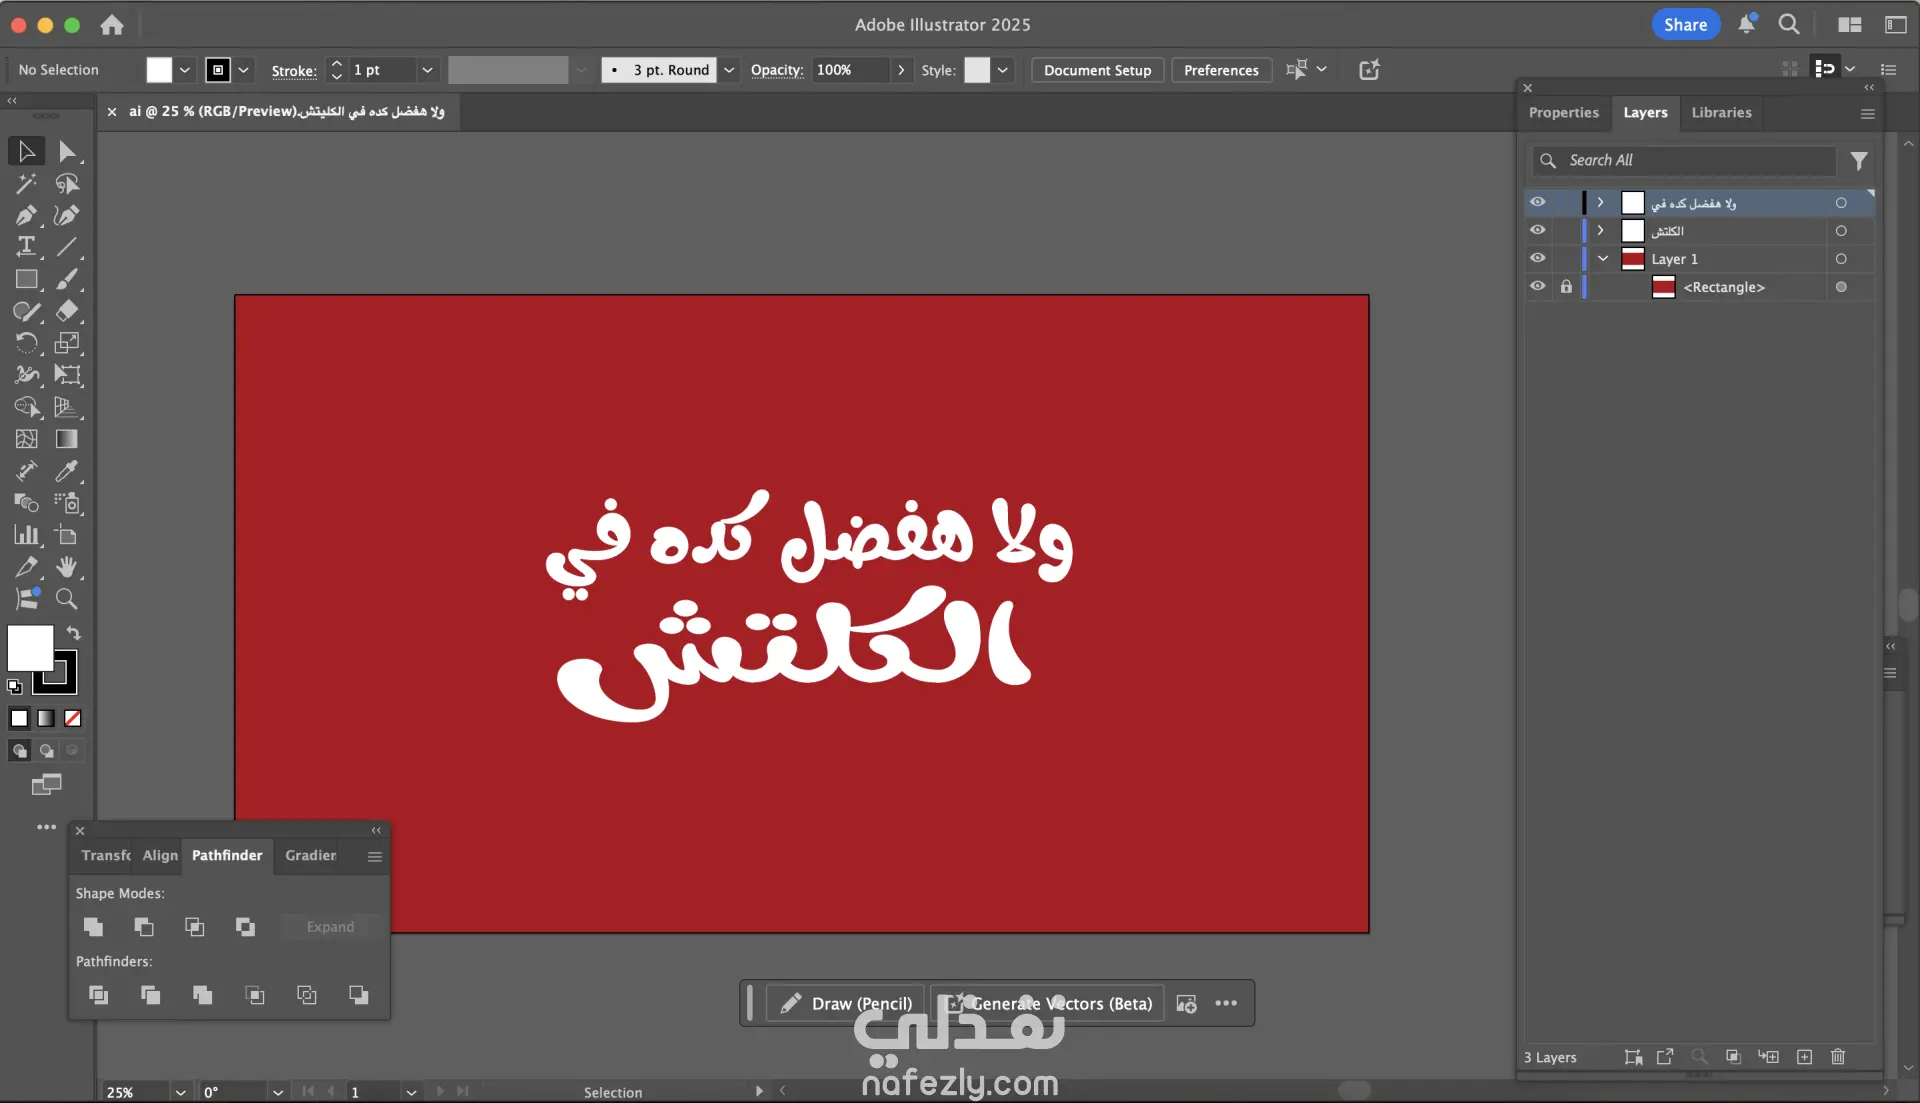The width and height of the screenshot is (1920, 1103).
Task: Click the Unite shape mode icon
Action: pos(93,927)
